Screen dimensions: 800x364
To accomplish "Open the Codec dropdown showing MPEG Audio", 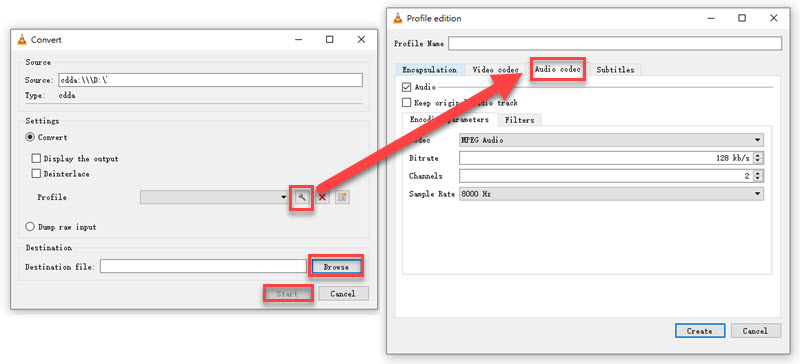I will (611, 140).
